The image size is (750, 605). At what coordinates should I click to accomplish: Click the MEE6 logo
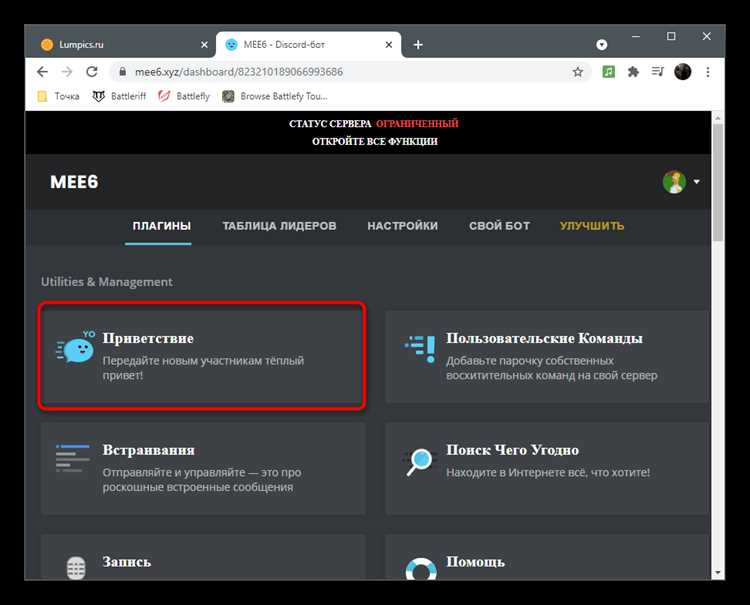[x=74, y=182]
